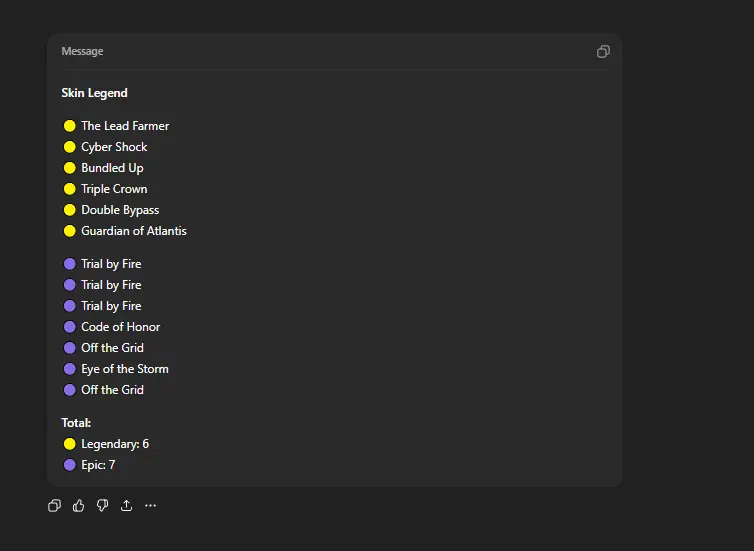754x551 pixels.
Task: Click the Eye of the Storm entry
Action: [125, 369]
